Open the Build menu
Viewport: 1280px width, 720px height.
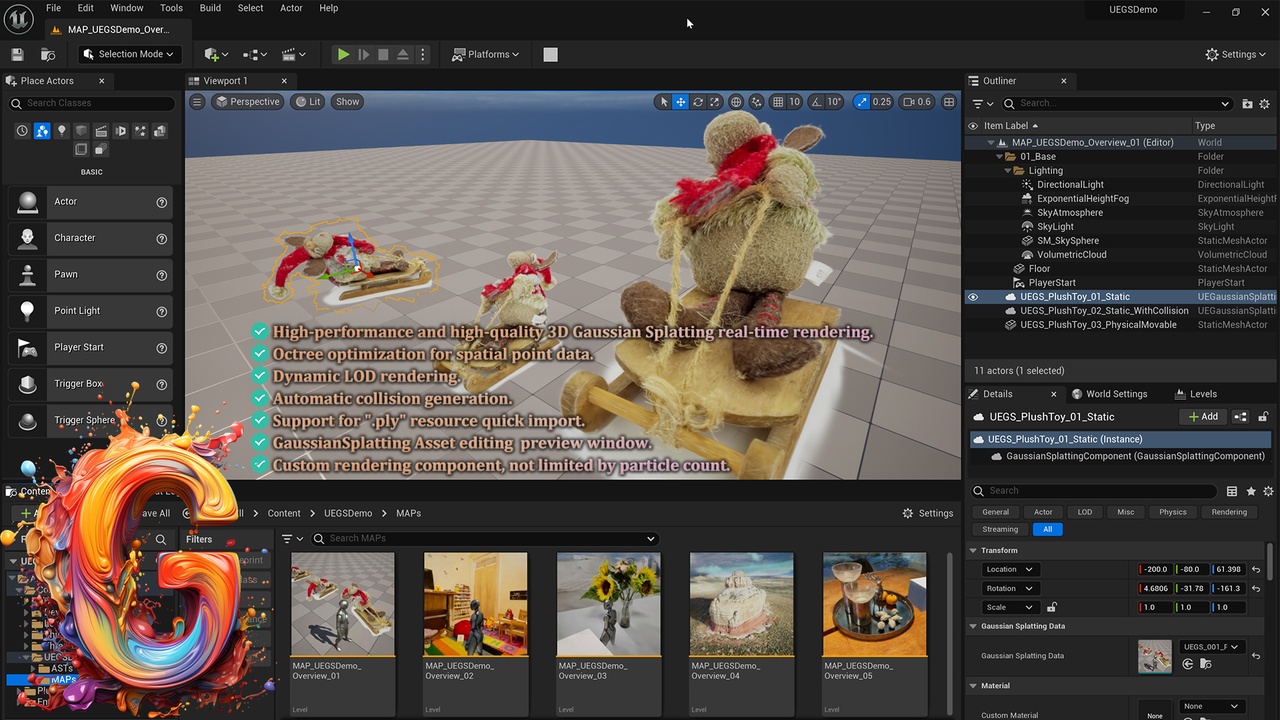coord(210,8)
